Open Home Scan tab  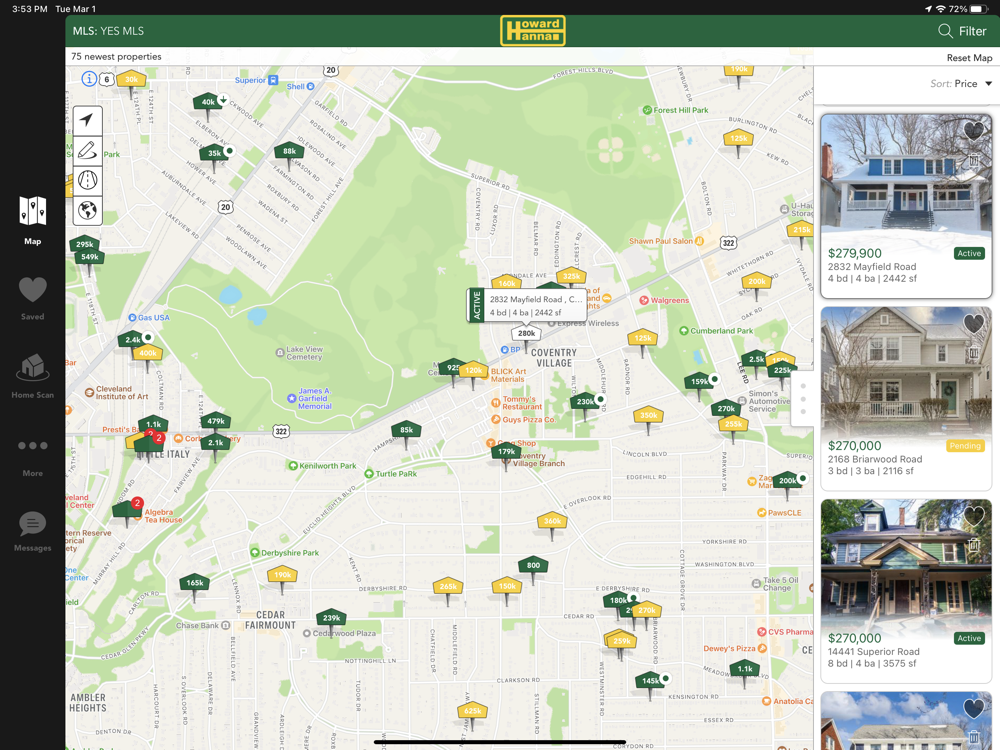click(x=33, y=376)
